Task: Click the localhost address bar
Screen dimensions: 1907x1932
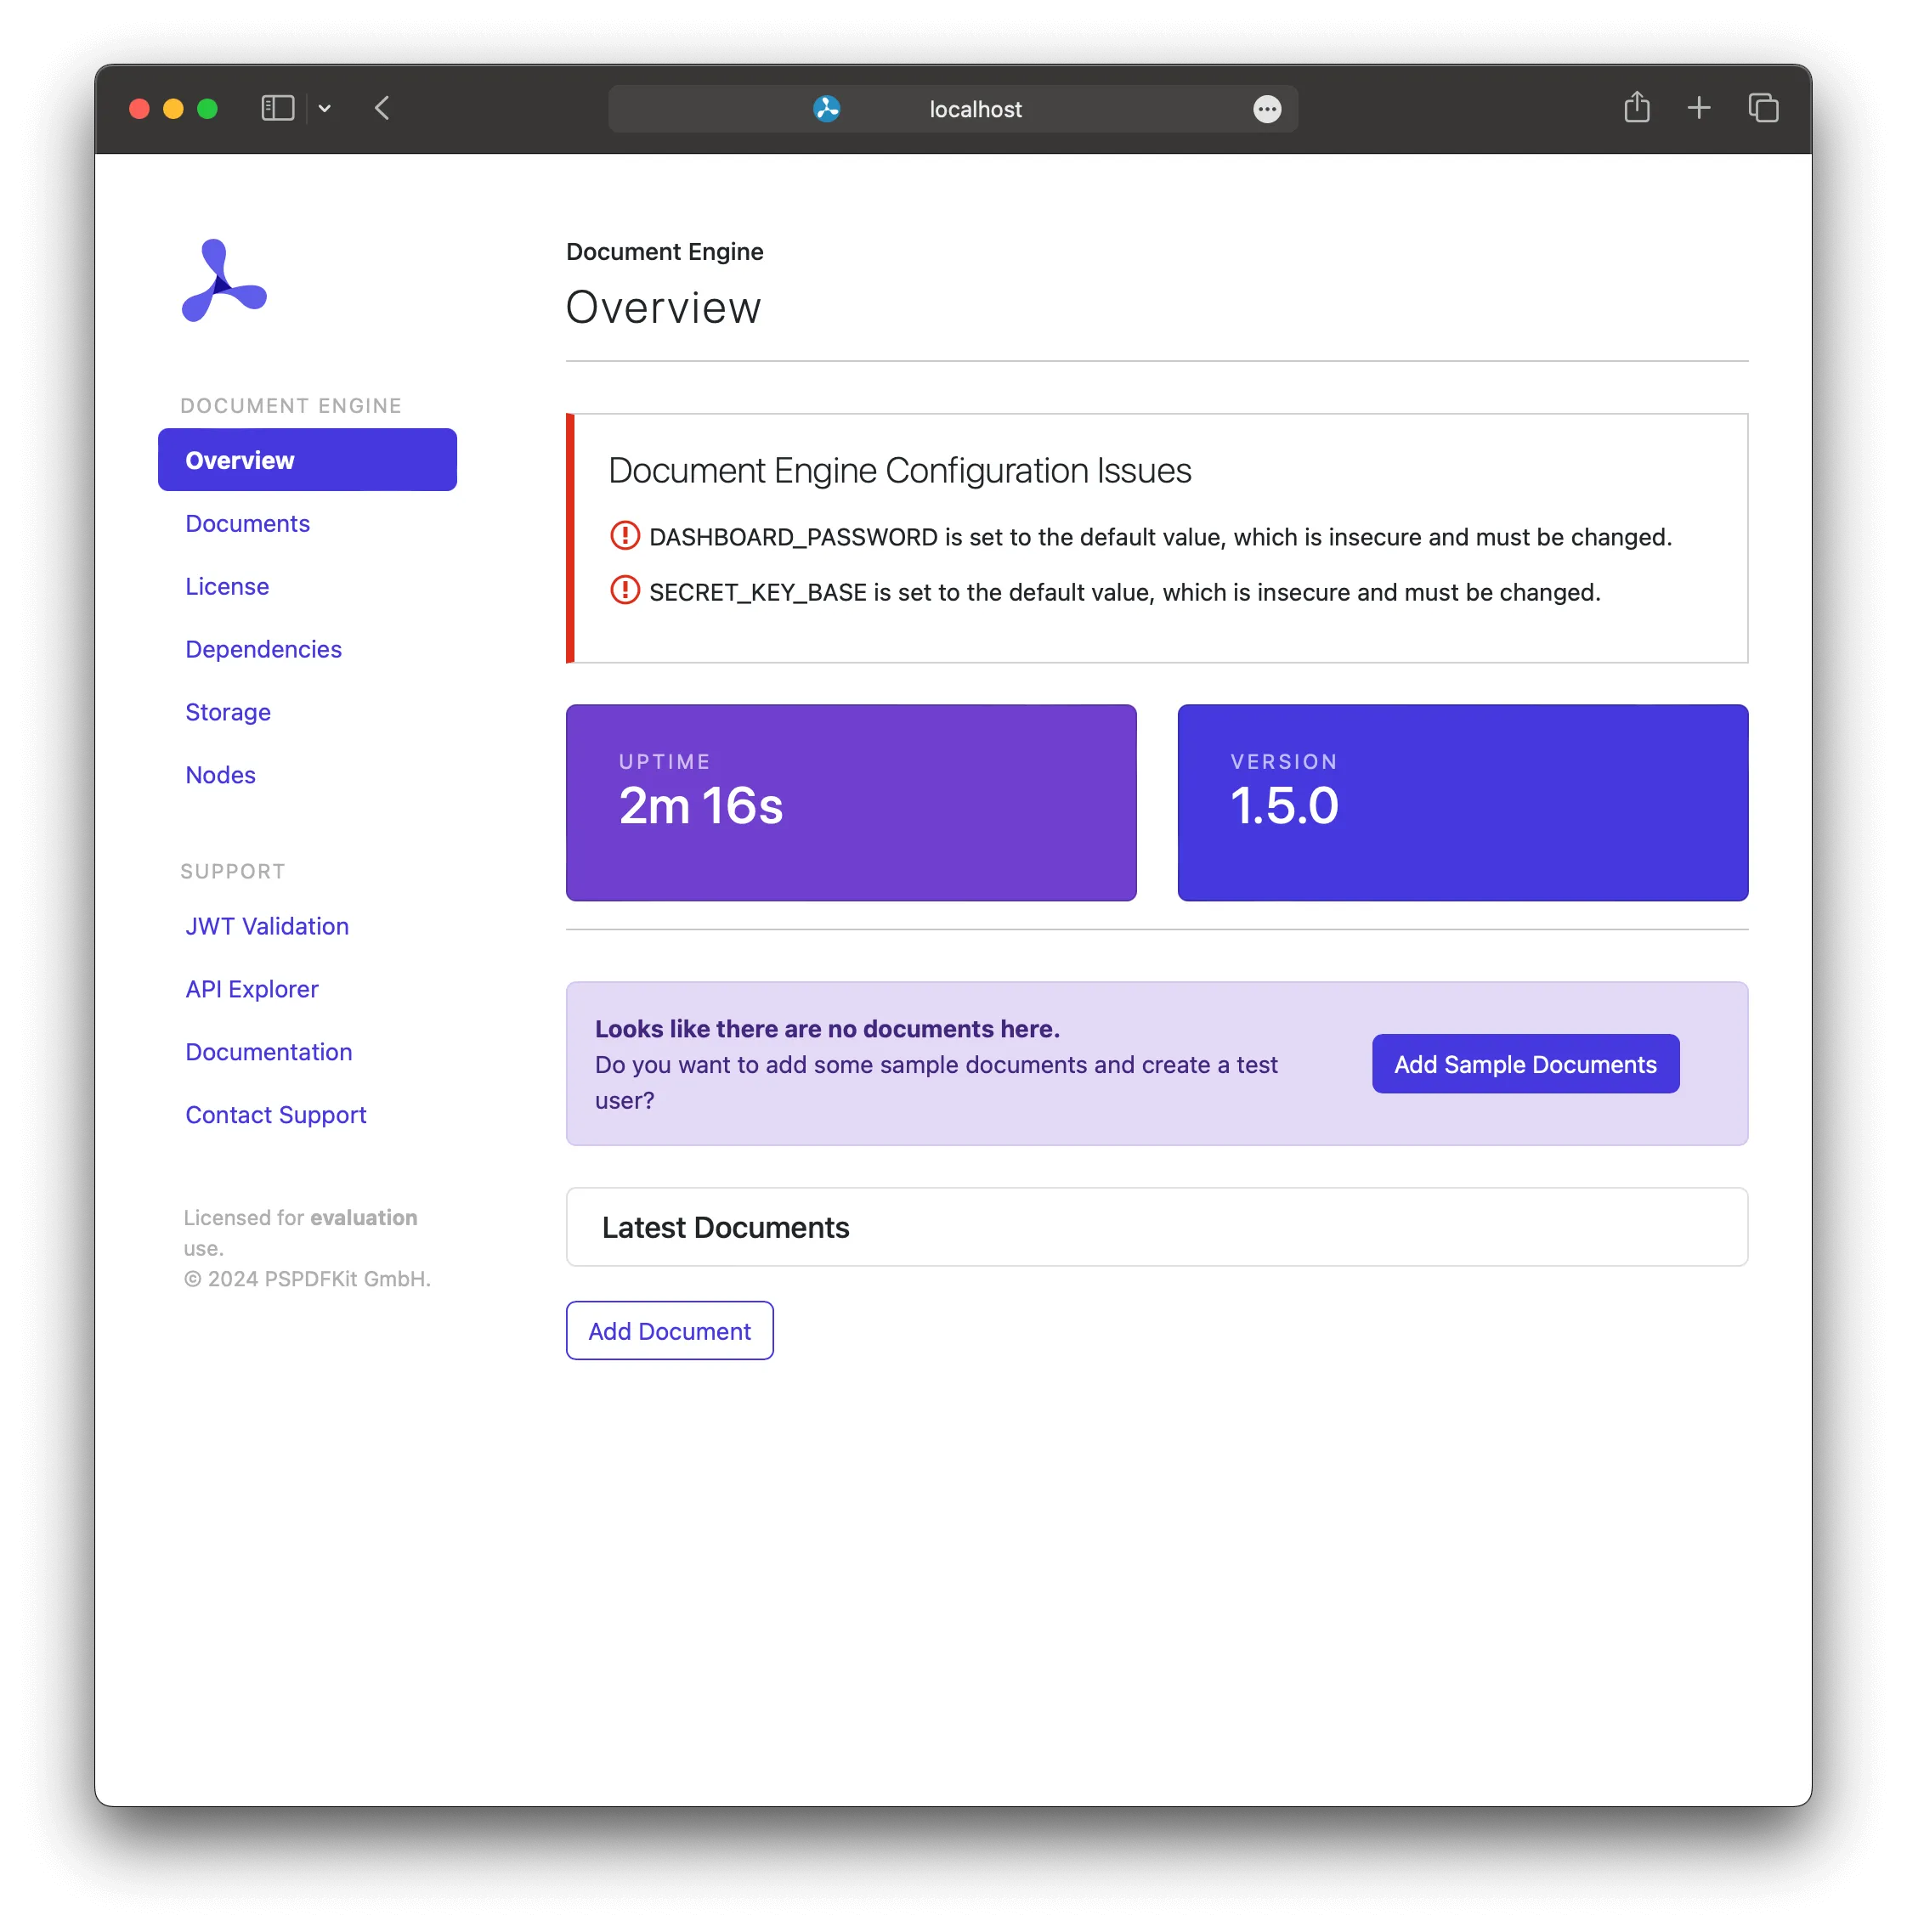Action: (975, 109)
